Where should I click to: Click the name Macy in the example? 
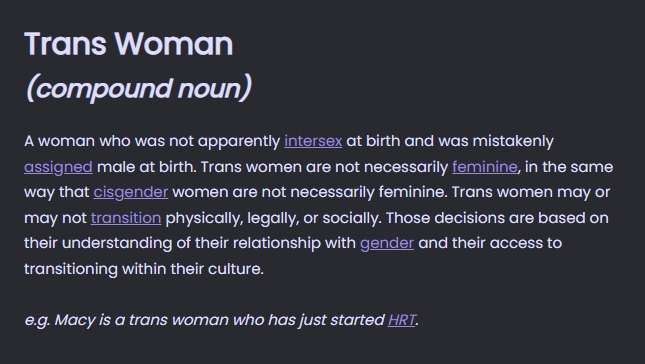click(x=75, y=320)
